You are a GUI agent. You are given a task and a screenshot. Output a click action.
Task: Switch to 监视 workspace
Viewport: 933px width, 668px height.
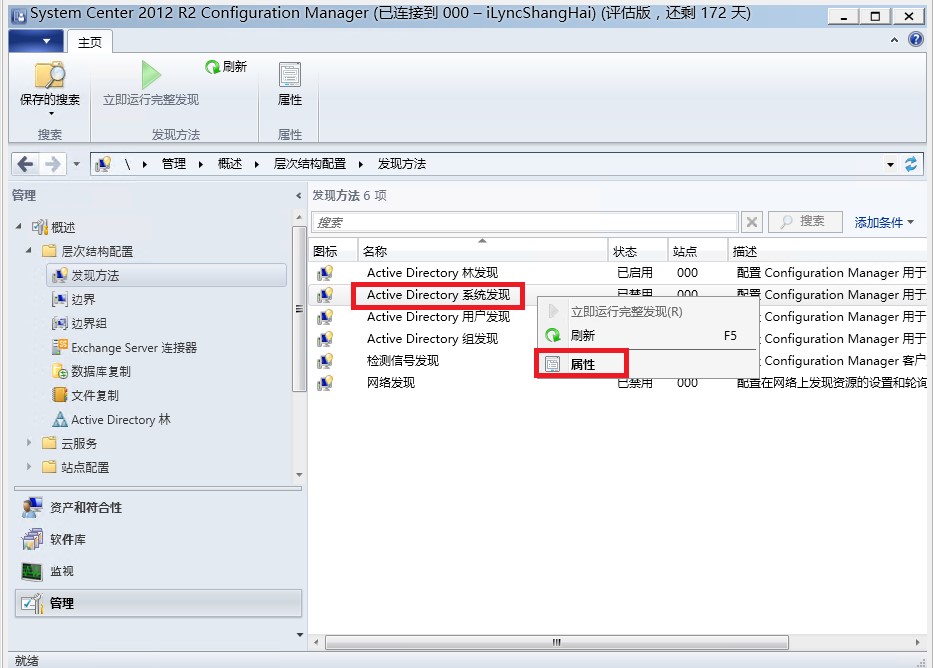(x=158, y=571)
